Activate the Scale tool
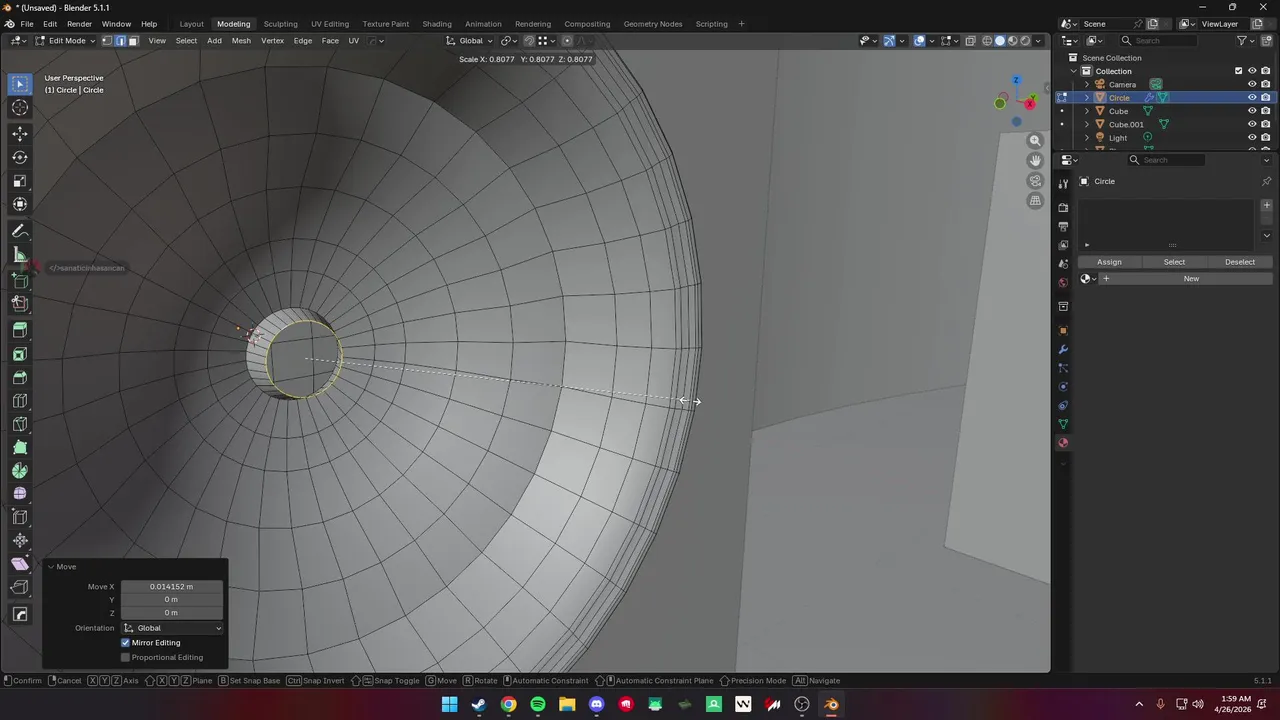The height and width of the screenshot is (720, 1280). [20, 181]
